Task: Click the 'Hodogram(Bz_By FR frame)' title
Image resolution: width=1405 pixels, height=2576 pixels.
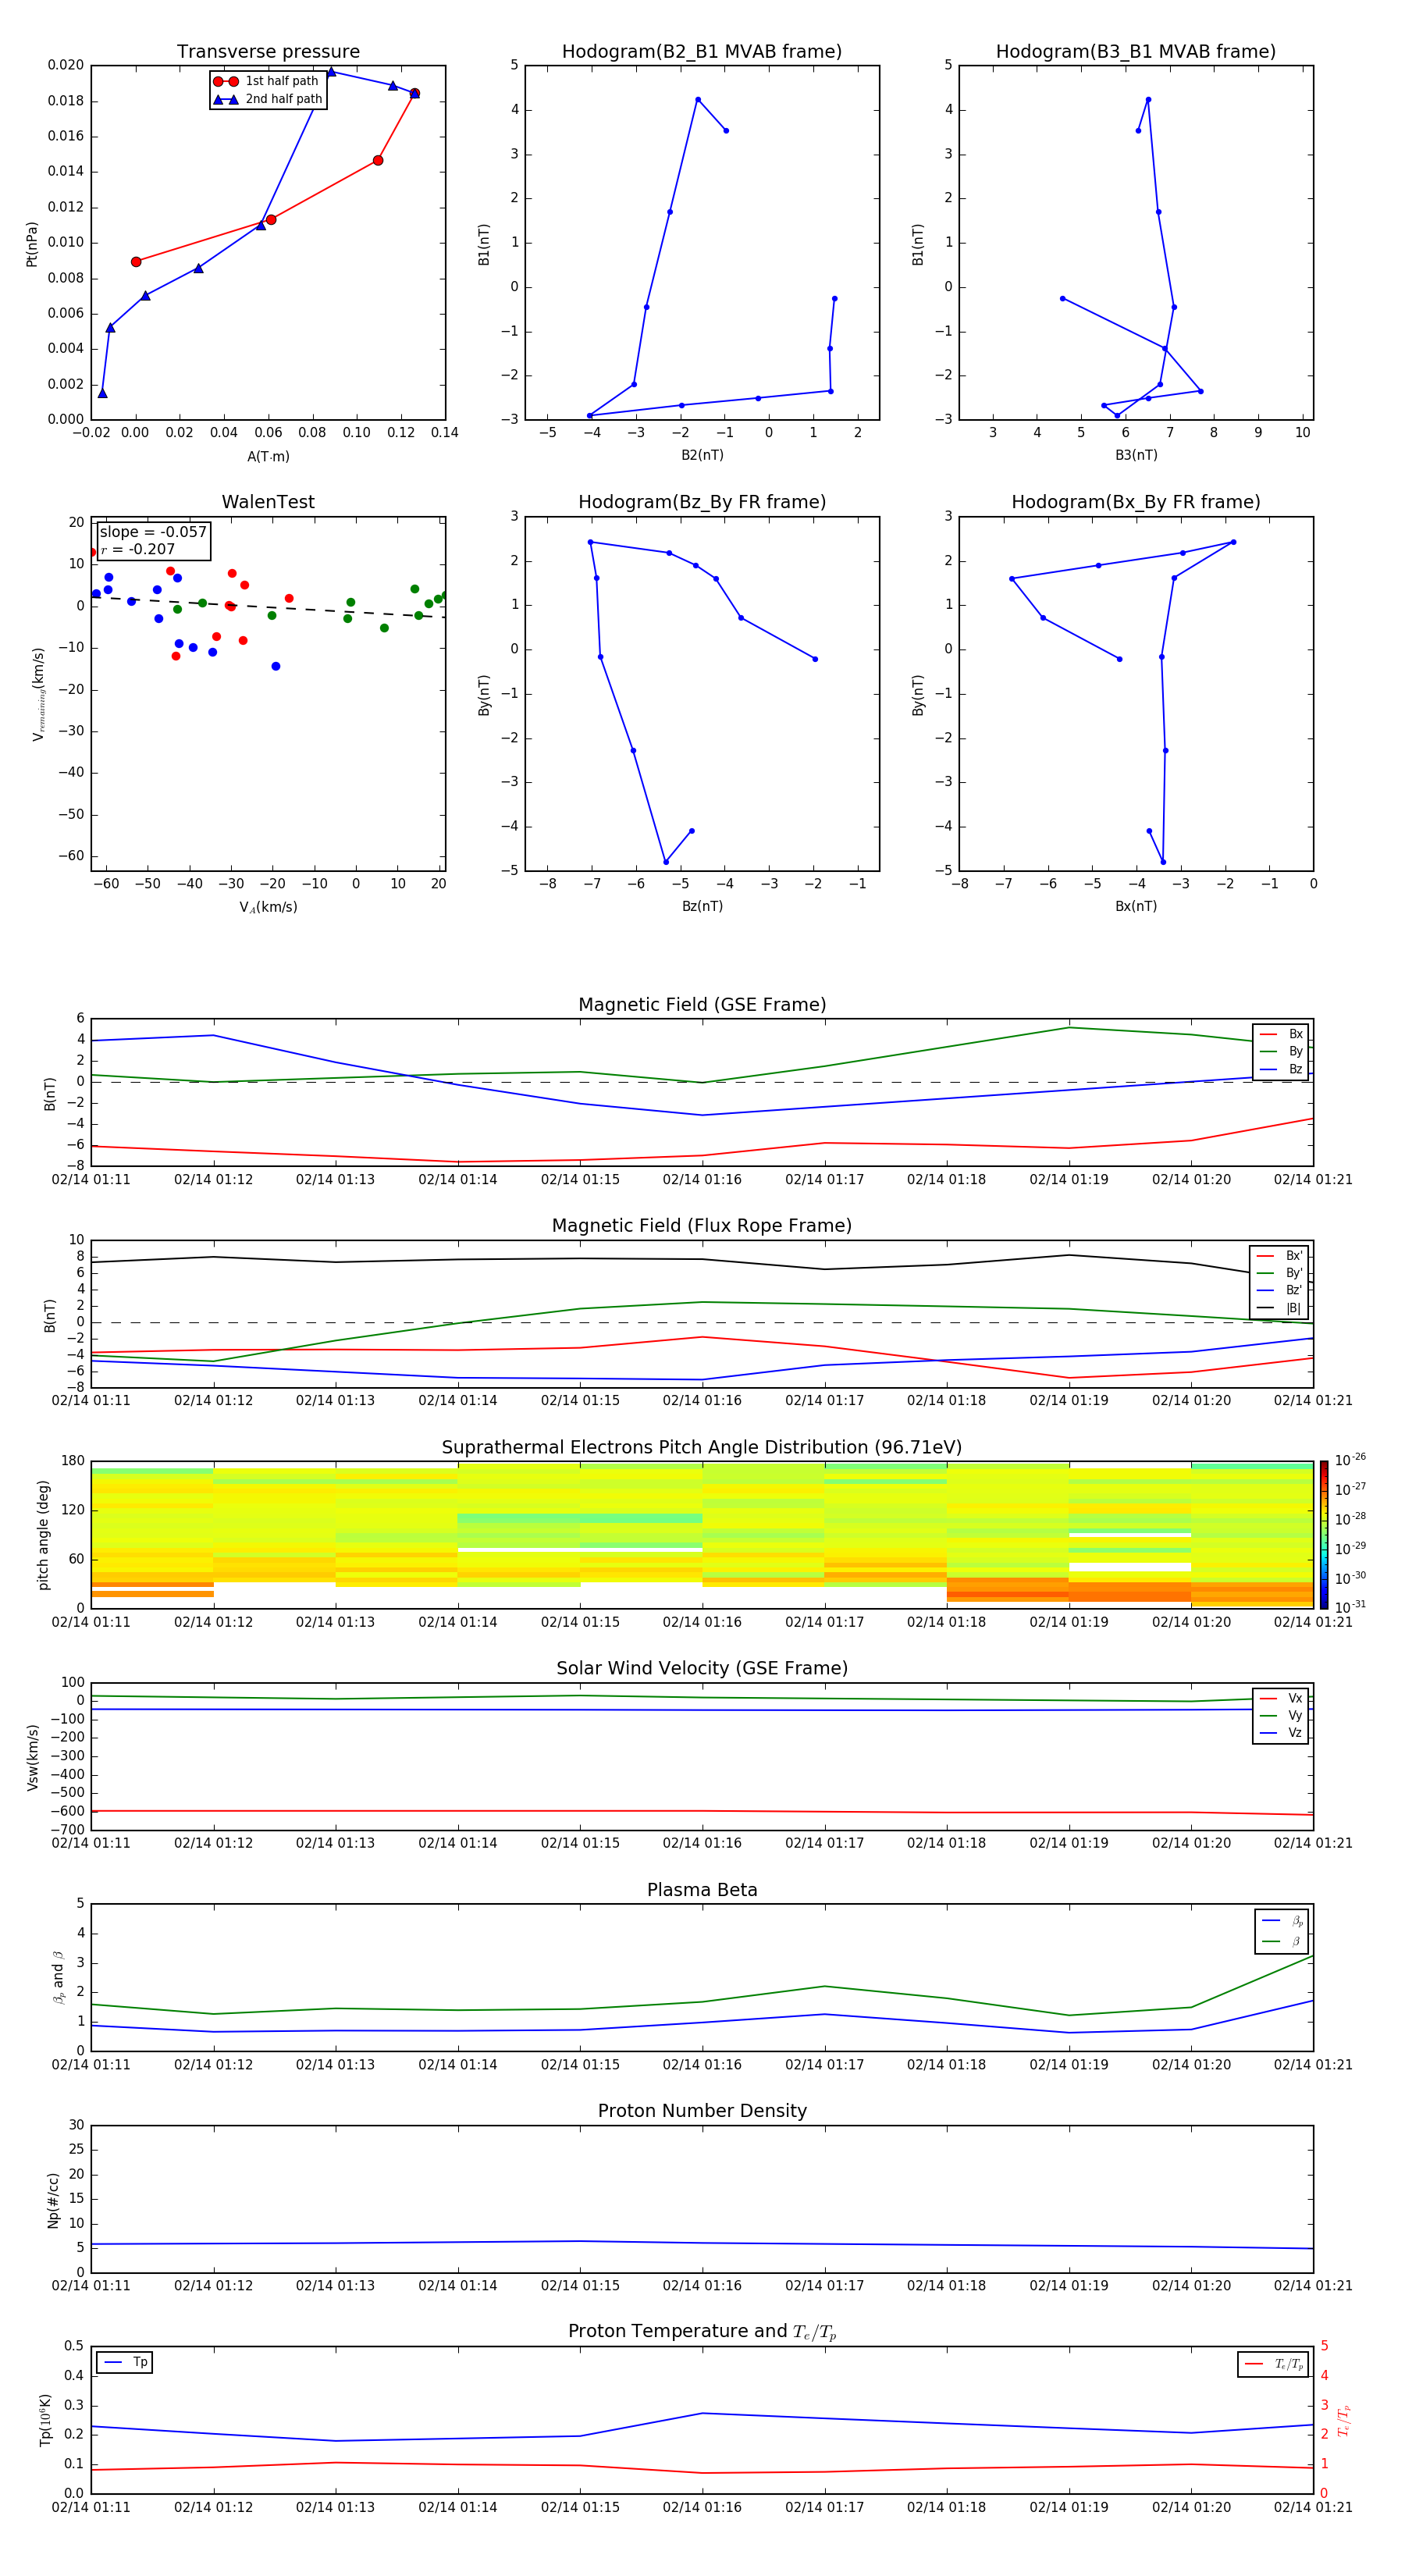Action: point(702,502)
